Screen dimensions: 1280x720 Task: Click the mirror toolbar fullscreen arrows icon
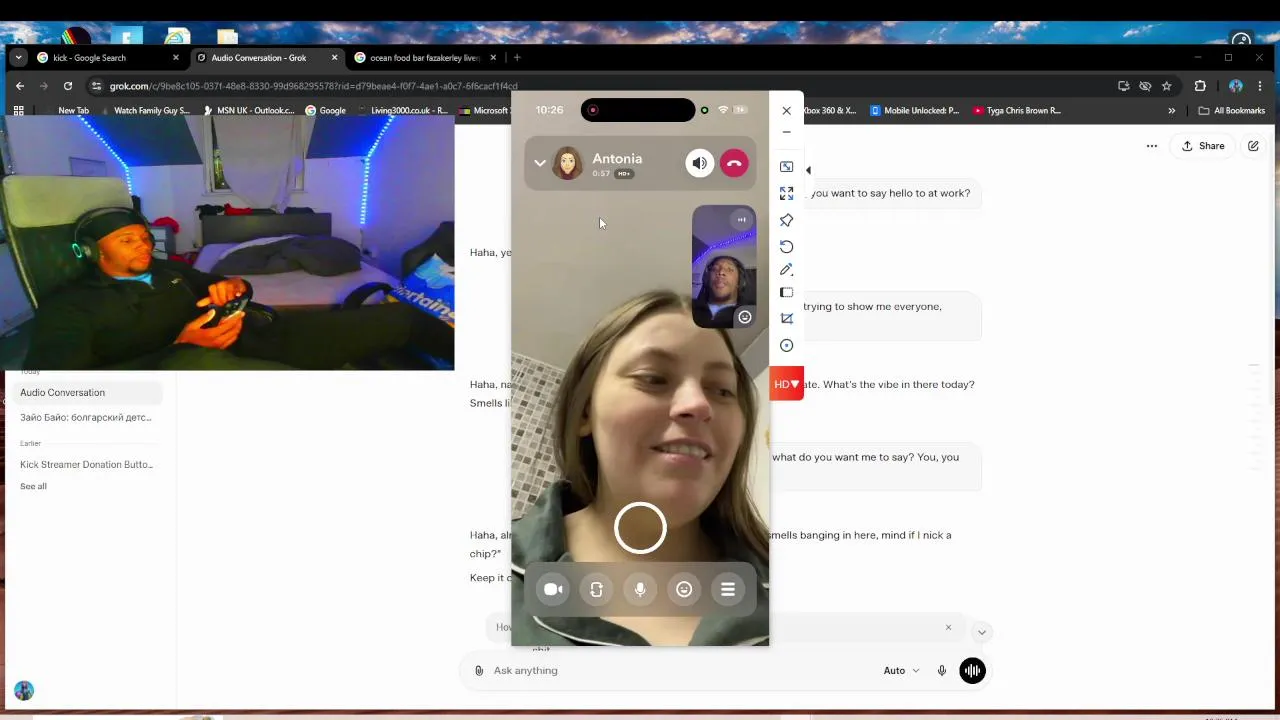[787, 193]
